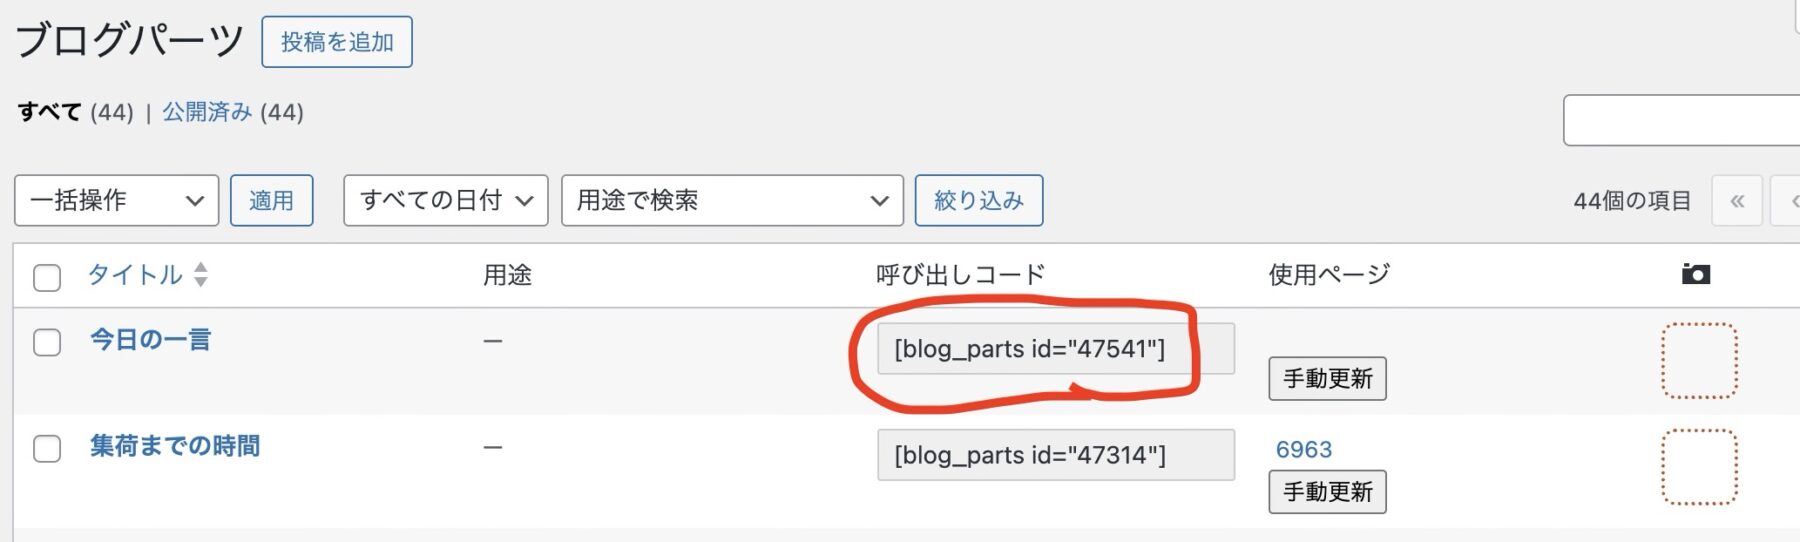Expand the すべての日付 date filter
This screenshot has height=542, width=1800.
(x=445, y=201)
